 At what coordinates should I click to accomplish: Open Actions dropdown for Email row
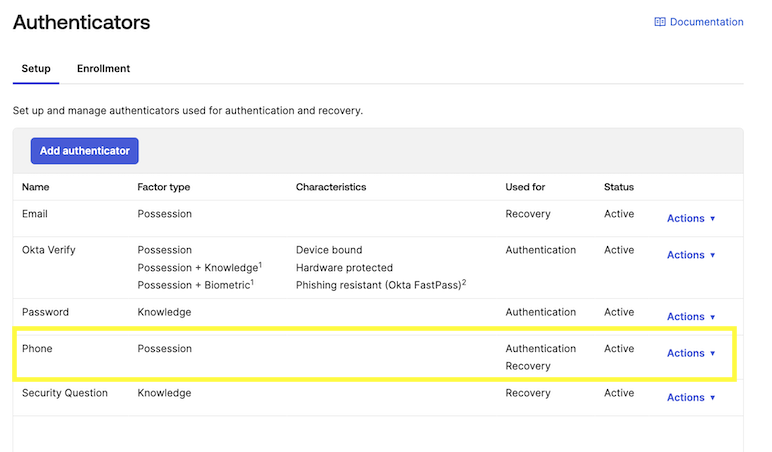691,218
